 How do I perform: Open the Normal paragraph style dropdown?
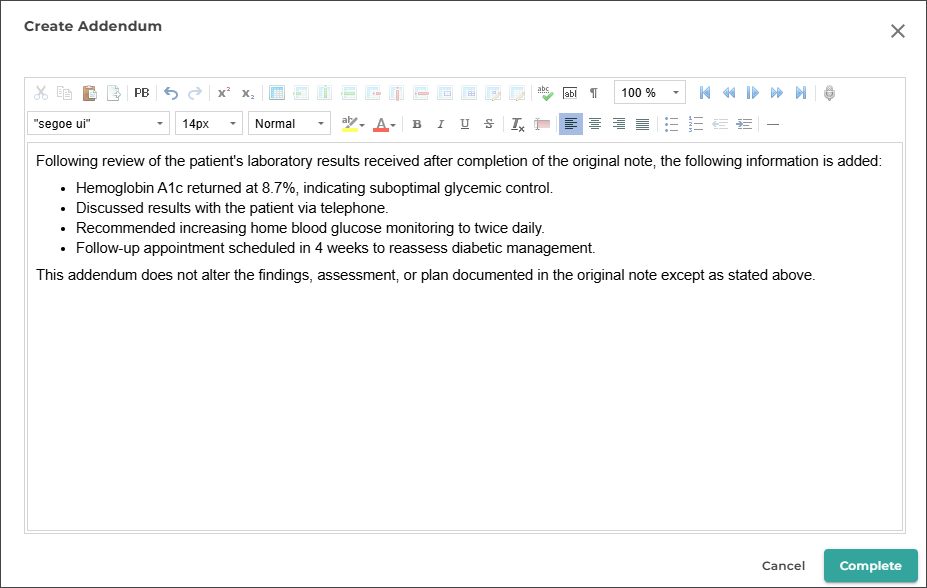click(x=289, y=124)
